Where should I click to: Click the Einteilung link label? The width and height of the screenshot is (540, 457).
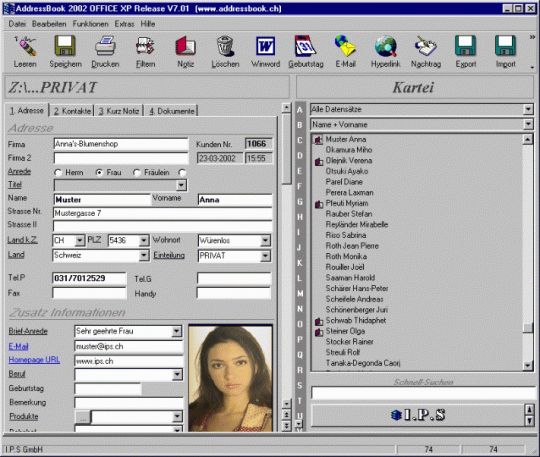point(169,256)
